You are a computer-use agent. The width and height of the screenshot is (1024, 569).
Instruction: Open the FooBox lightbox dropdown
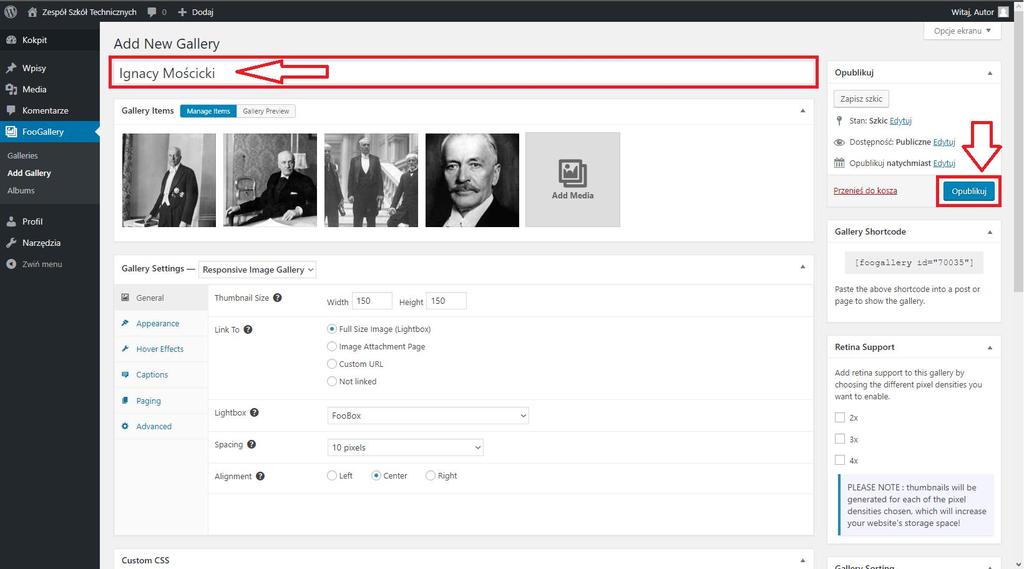click(x=428, y=415)
